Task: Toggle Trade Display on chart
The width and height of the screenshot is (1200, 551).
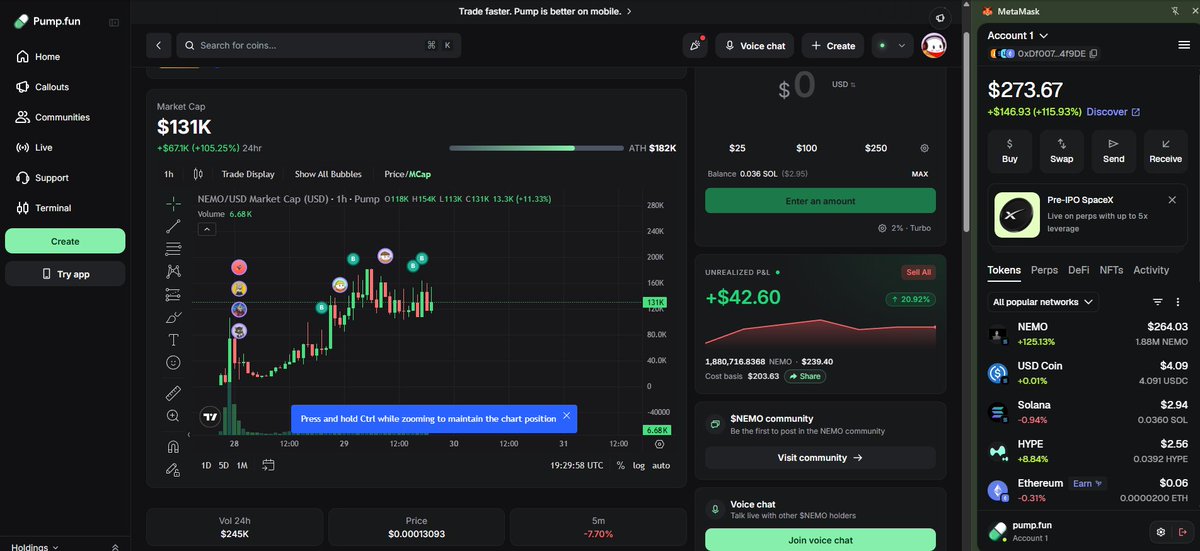Action: pos(248,174)
